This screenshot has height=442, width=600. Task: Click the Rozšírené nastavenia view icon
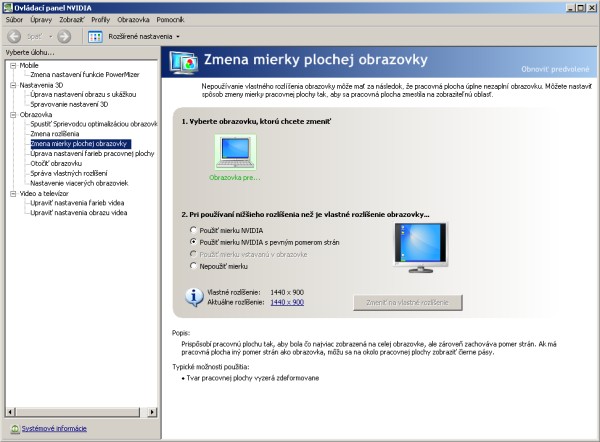96,36
